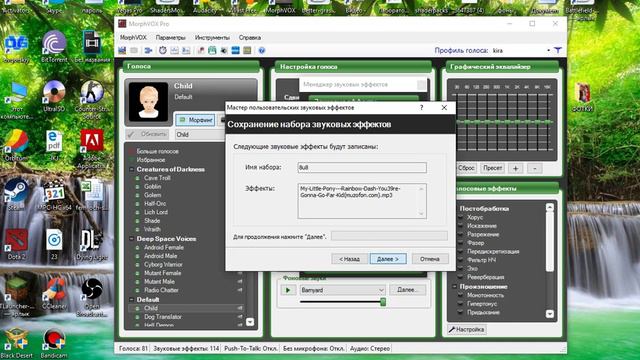This screenshot has height=360, width=640.
Task: Click help question mark in wizard title bar
Action: tap(422, 108)
